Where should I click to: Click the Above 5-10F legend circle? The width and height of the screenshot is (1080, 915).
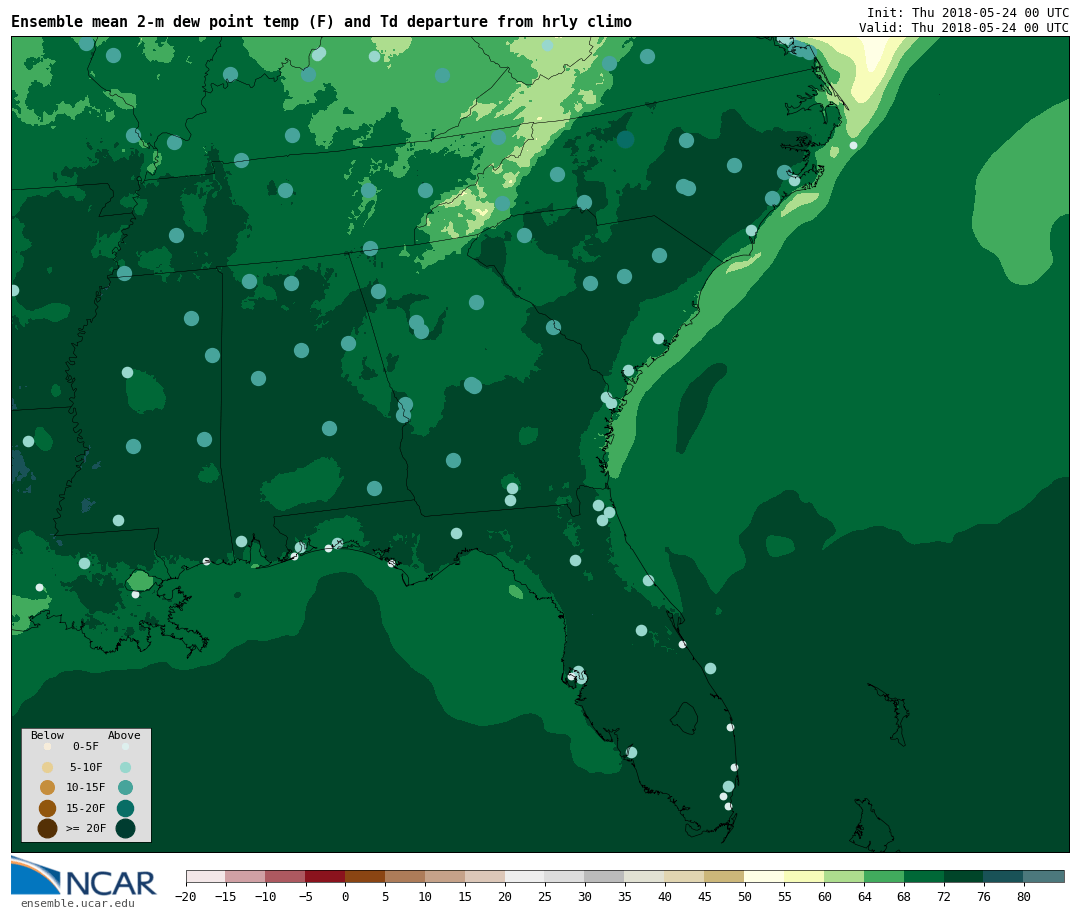pyautogui.click(x=125, y=768)
